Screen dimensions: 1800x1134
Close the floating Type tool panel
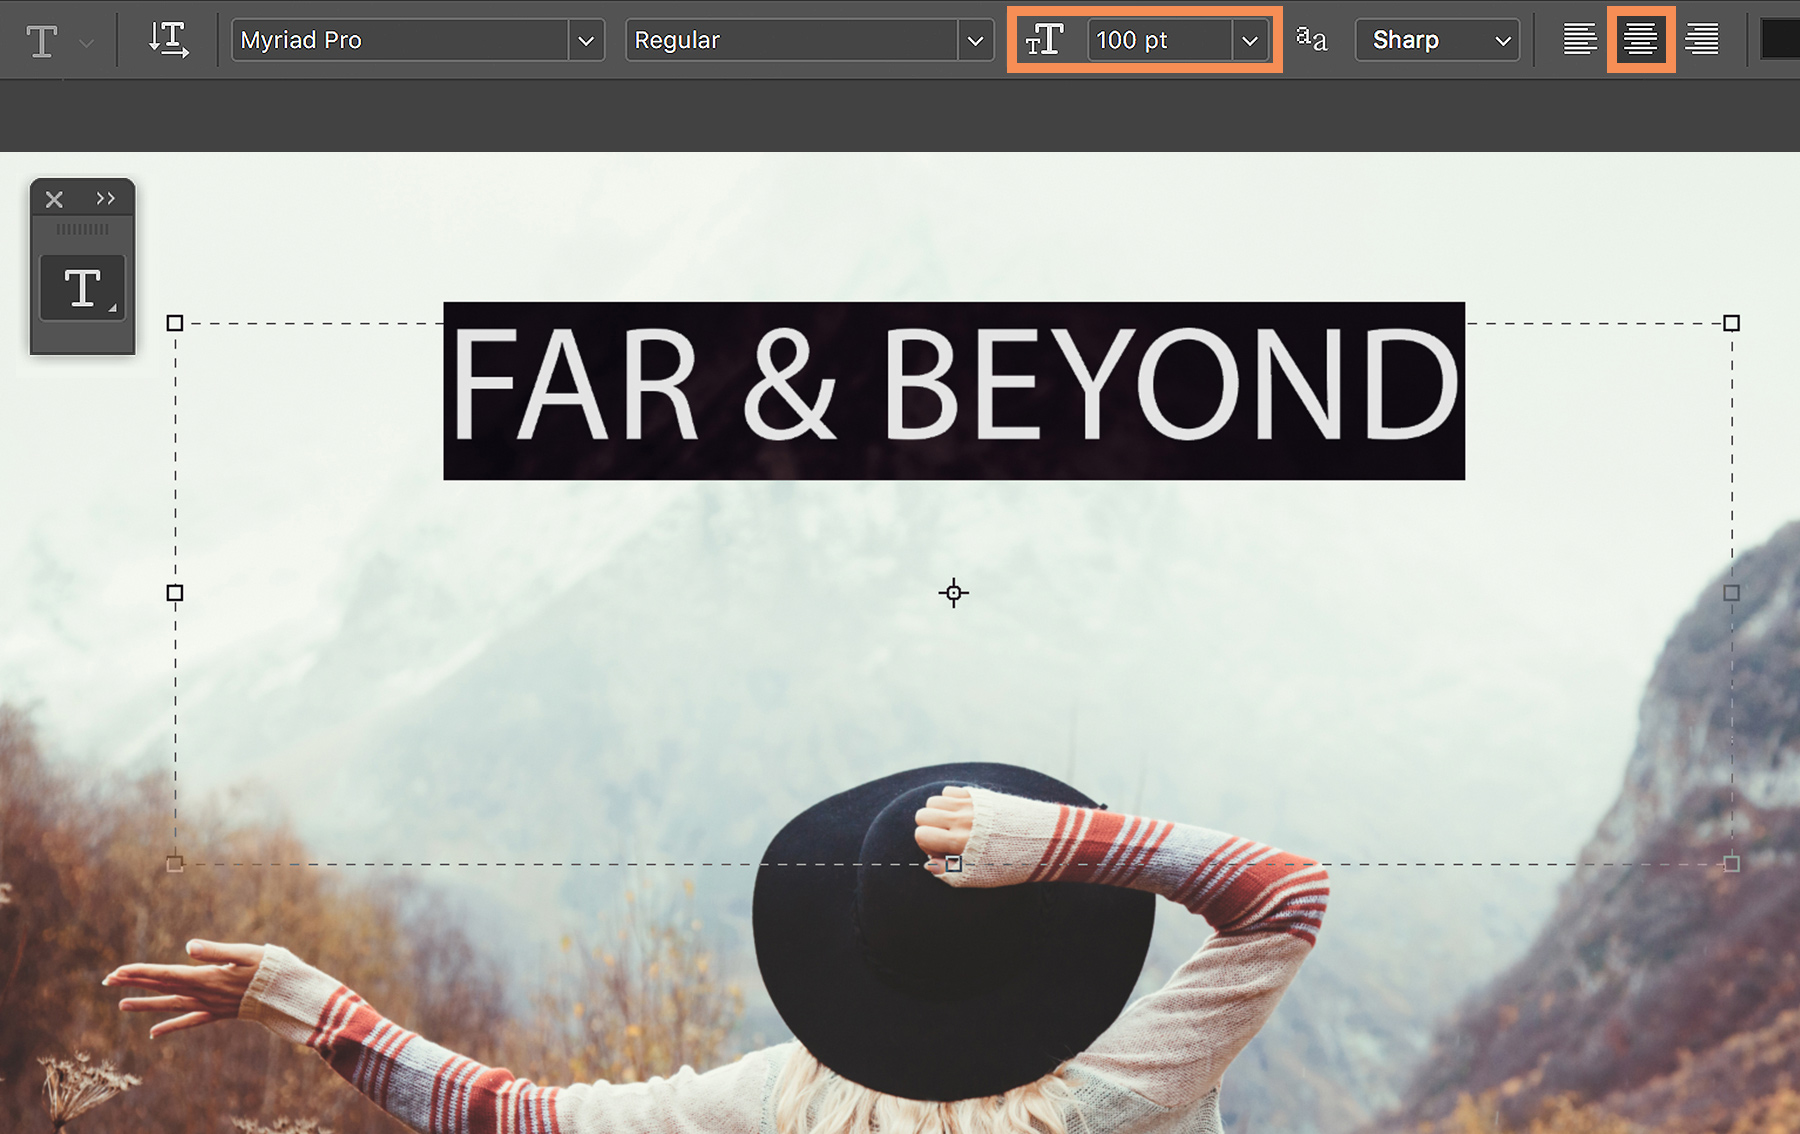54,198
